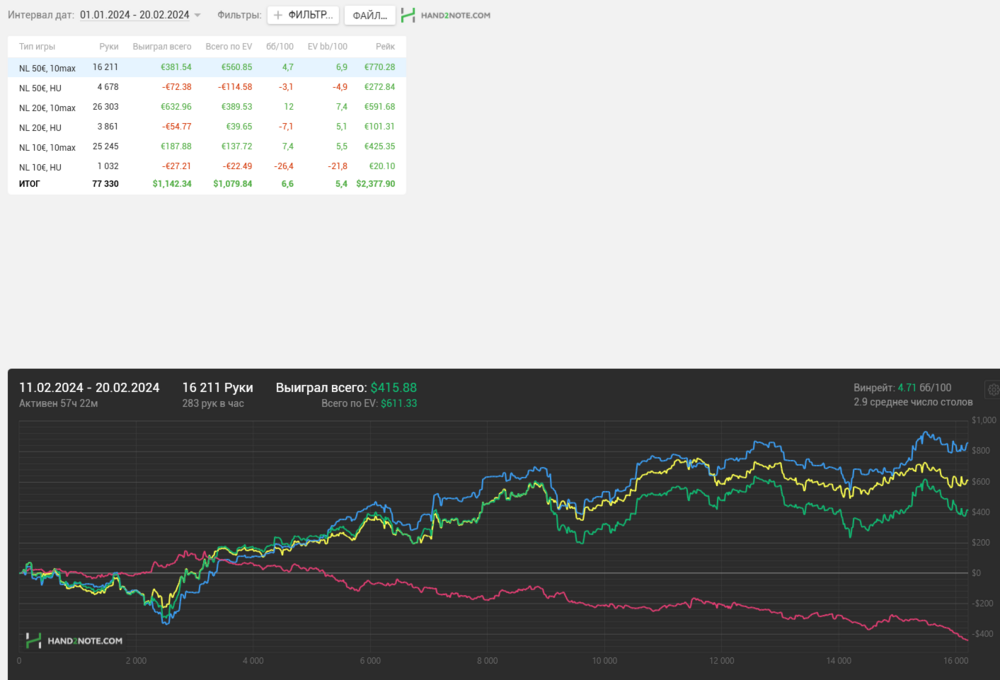Open chart settings gear icon
This screenshot has height=680, width=1000.
[x=993, y=389]
